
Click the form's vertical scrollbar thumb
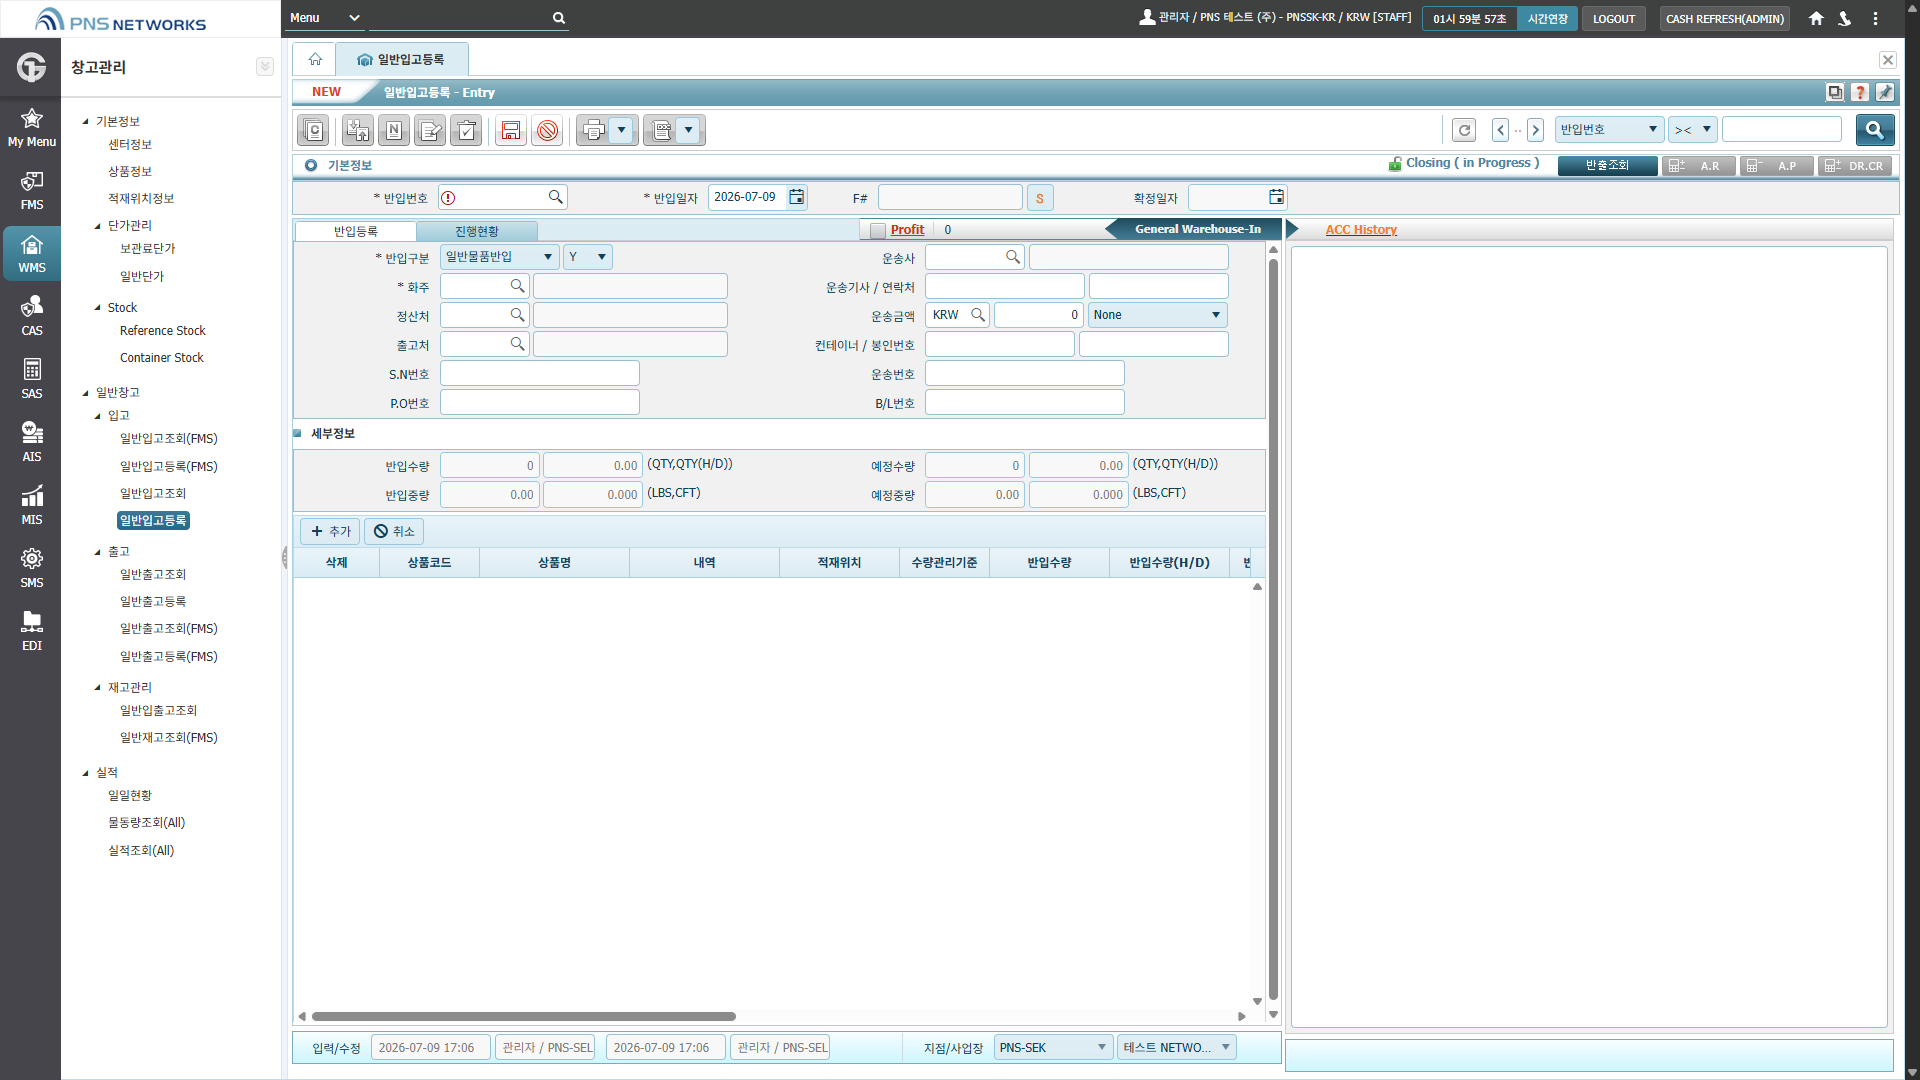point(1273,630)
